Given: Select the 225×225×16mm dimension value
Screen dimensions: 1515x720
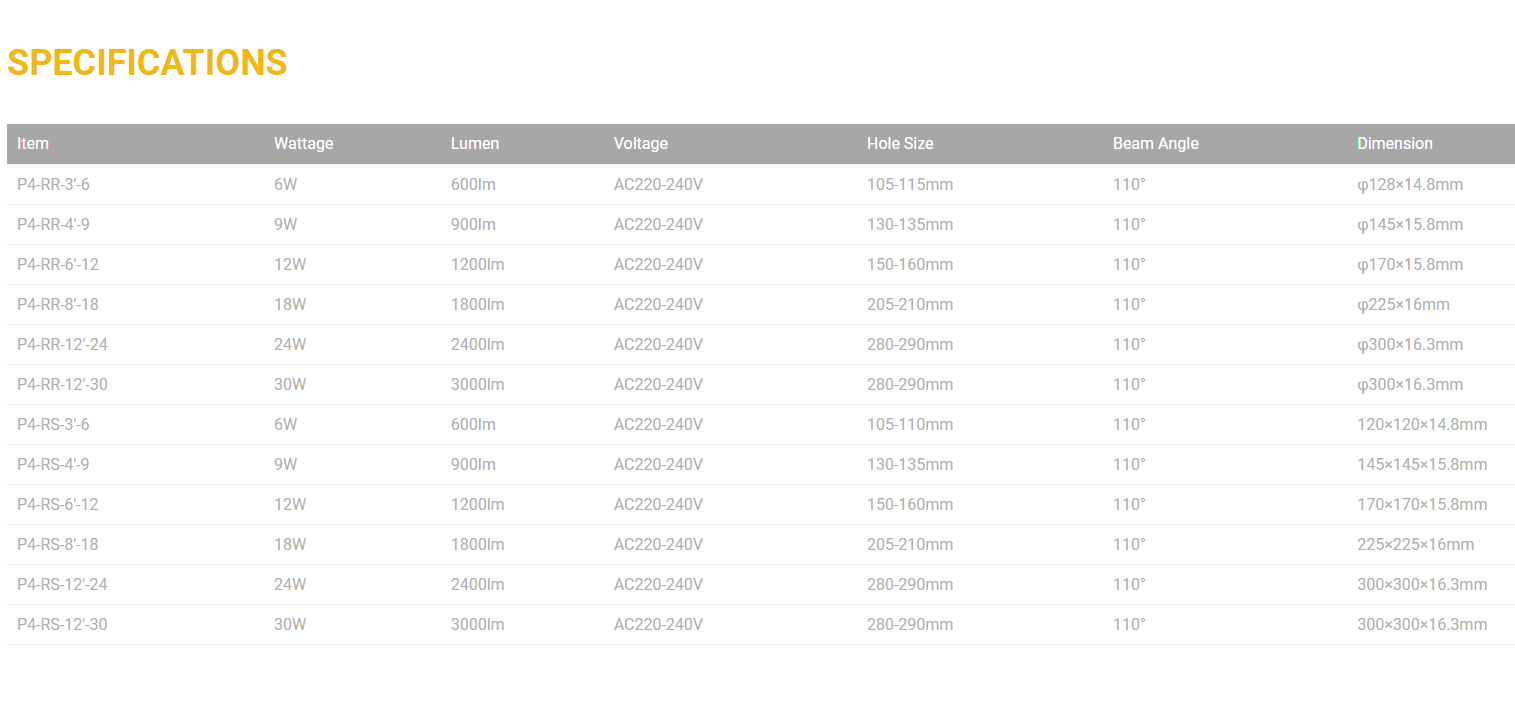Looking at the screenshot, I should (1414, 545).
